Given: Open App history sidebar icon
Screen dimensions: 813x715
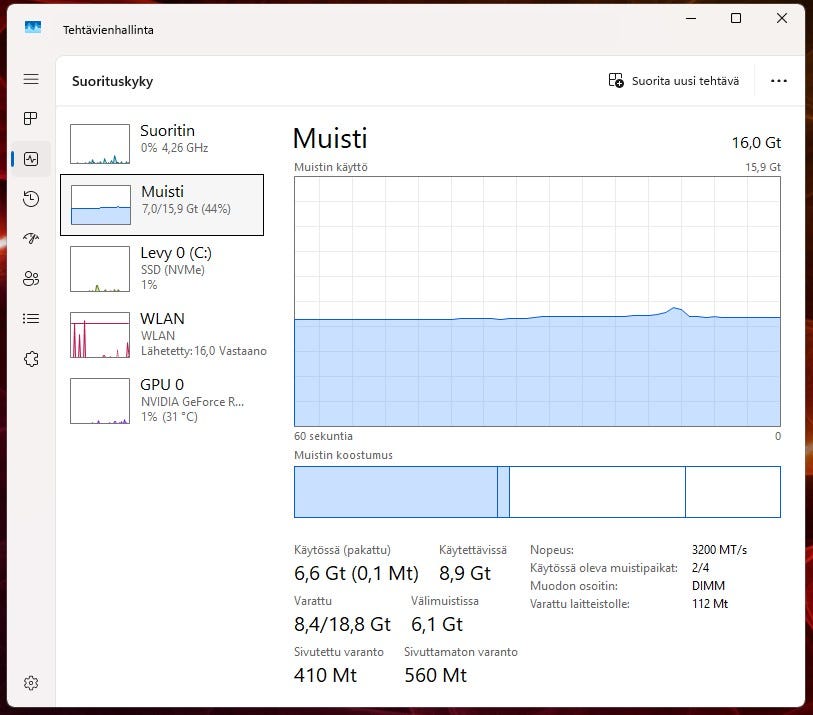Looking at the screenshot, I should click(31, 199).
